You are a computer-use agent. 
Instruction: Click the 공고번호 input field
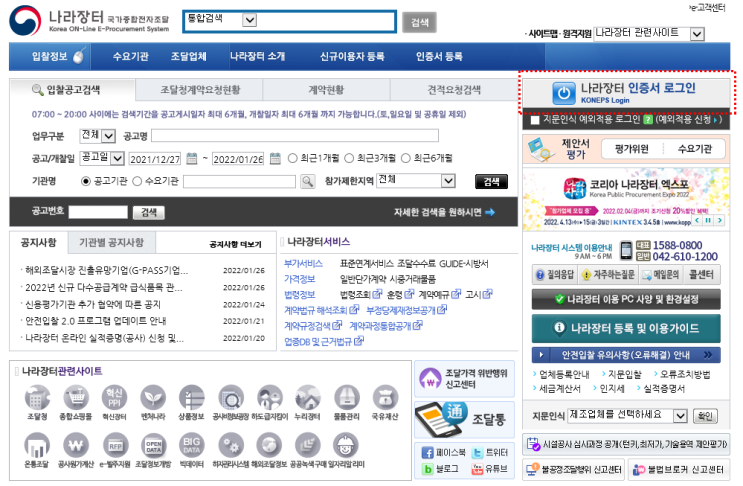coord(98,212)
